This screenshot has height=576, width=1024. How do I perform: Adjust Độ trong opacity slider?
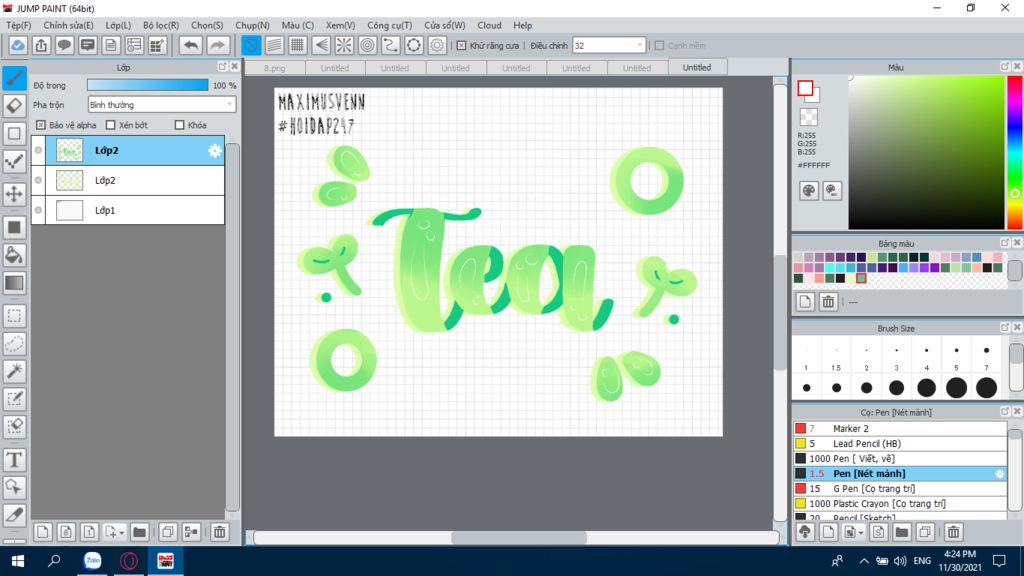pyautogui.click(x=148, y=85)
